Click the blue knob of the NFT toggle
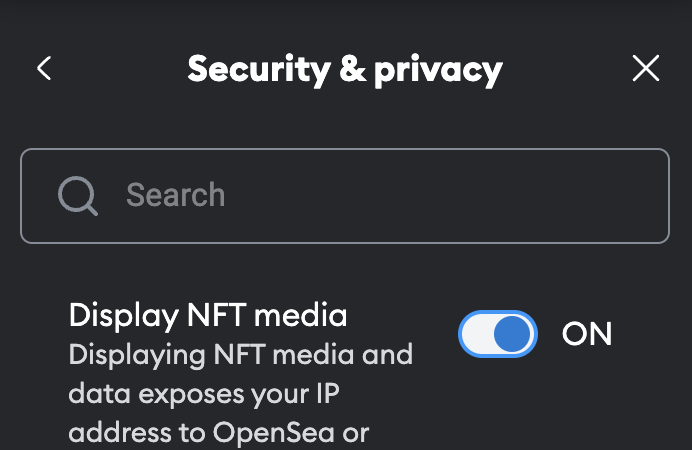 pos(512,334)
